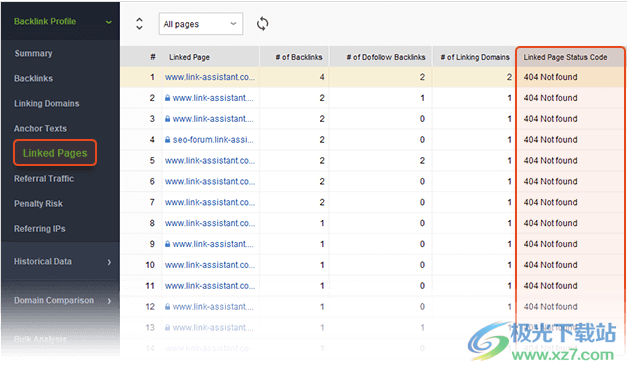Expand the Historical Data section
The image size is (627, 371).
click(x=109, y=262)
